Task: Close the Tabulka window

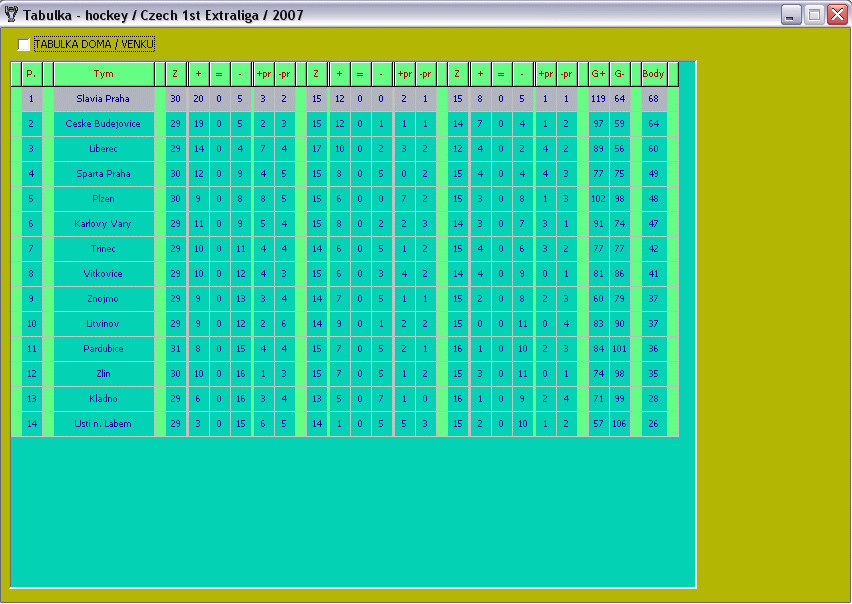Action: tap(837, 15)
